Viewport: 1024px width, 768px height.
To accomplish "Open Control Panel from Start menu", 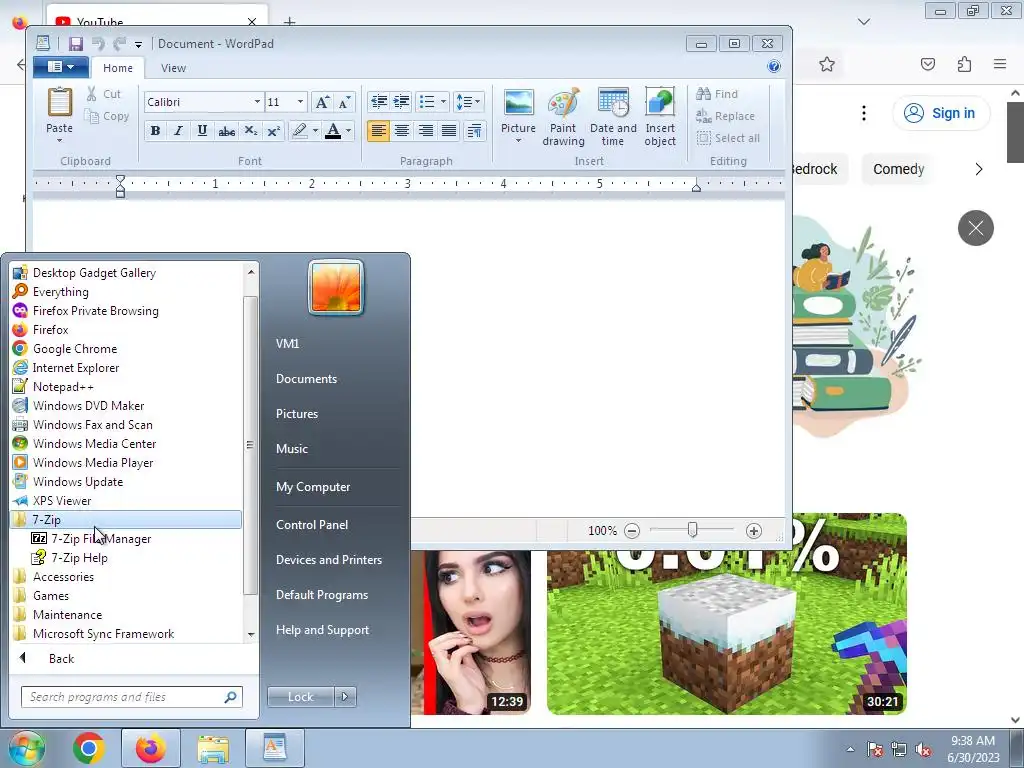I will click(312, 524).
